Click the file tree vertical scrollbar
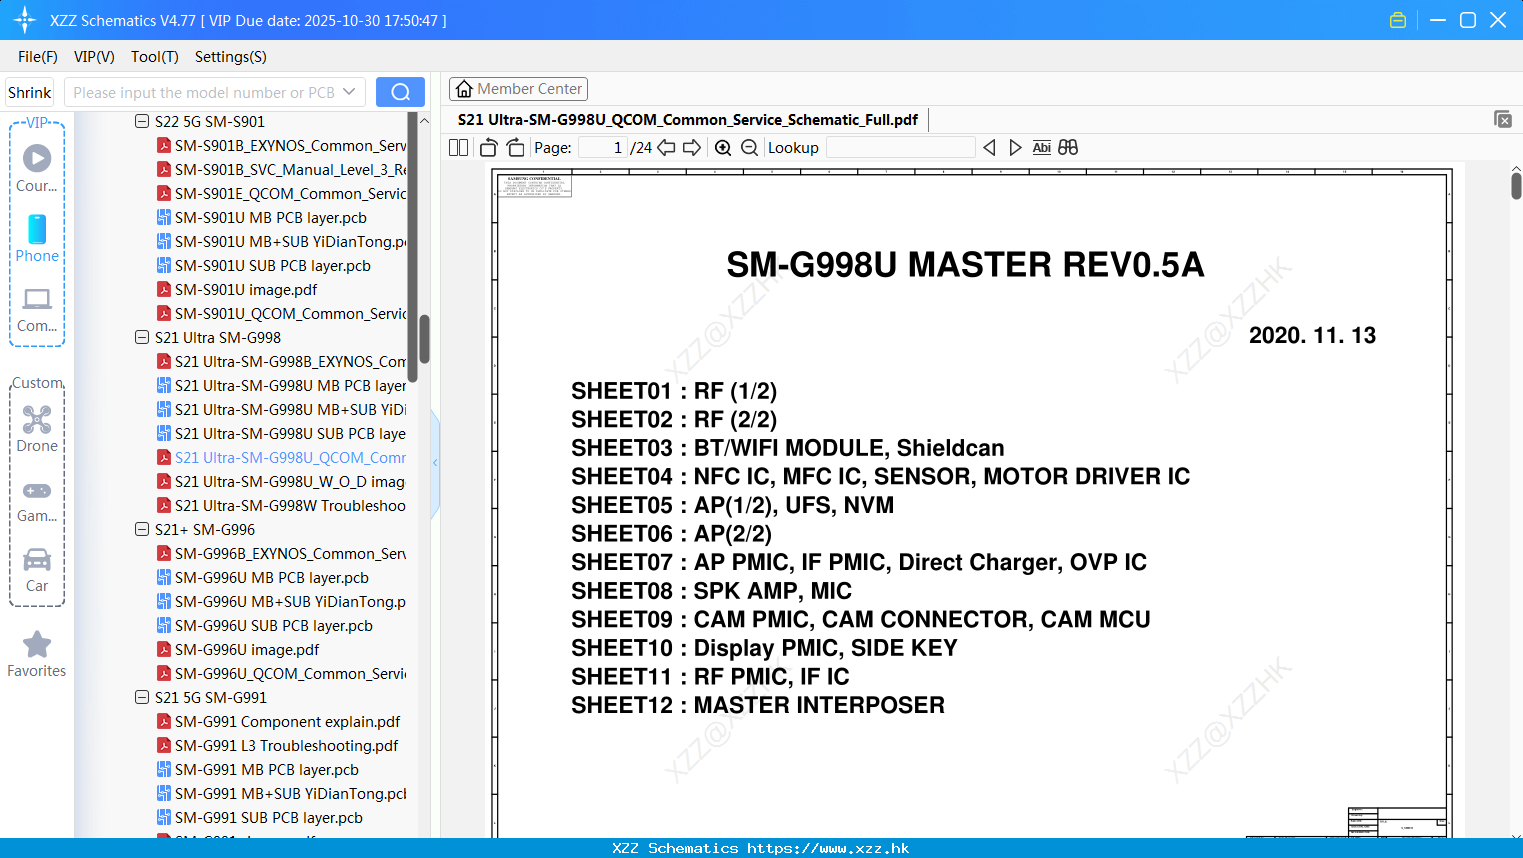This screenshot has height=858, width=1523. tap(424, 340)
